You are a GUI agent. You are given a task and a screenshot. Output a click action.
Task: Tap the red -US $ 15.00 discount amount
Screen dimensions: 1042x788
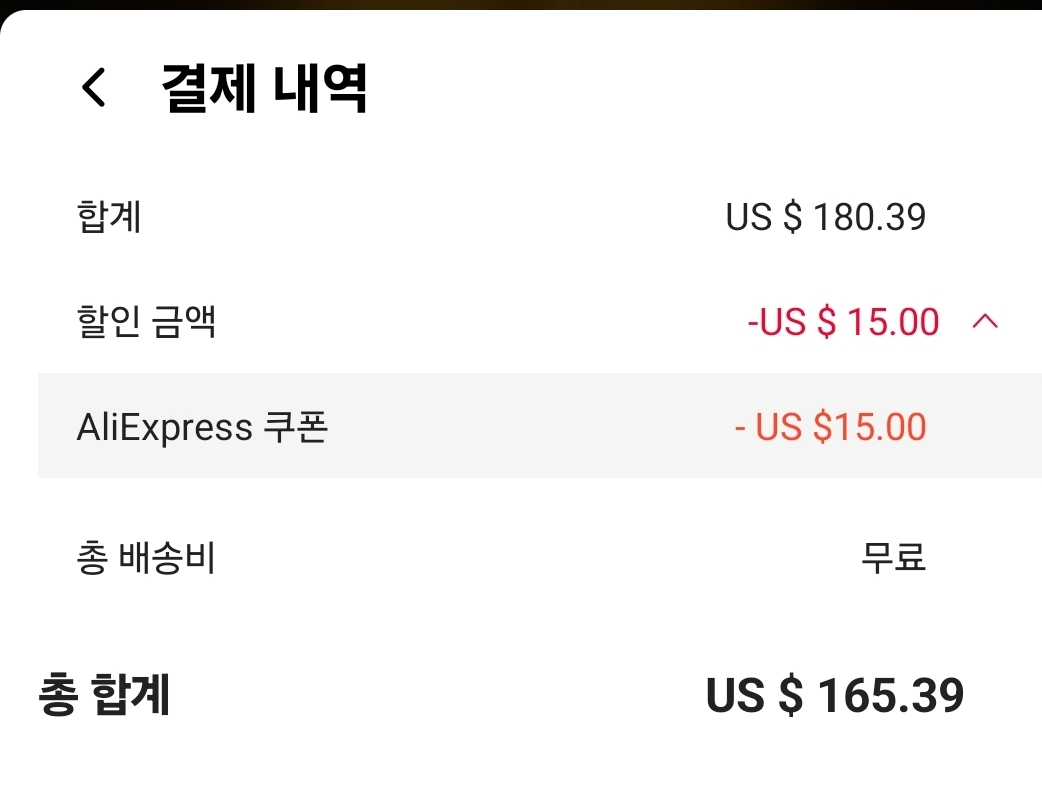pyautogui.click(x=843, y=322)
